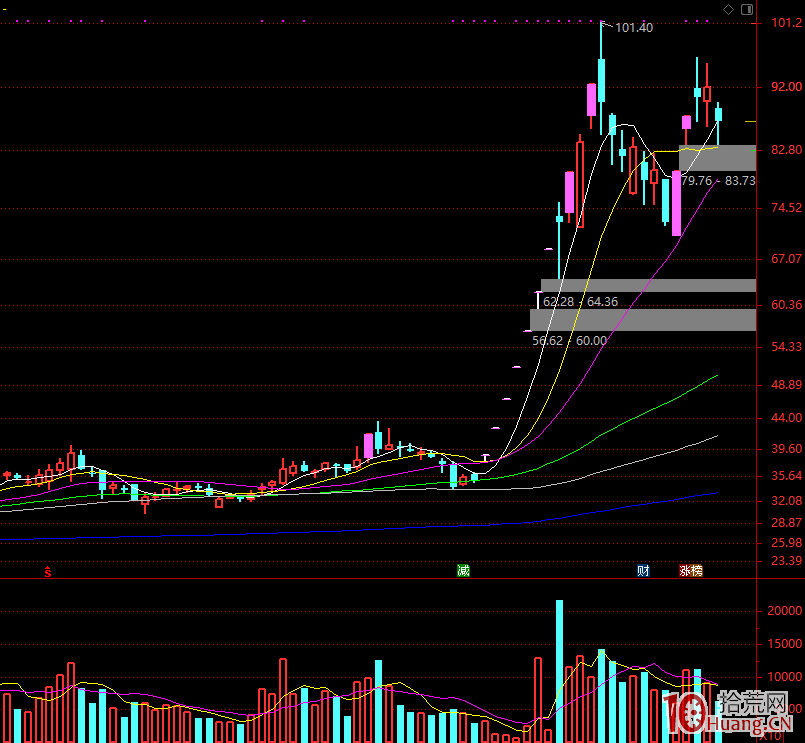
Task: Click the 60.36 price axis label
Action: [x=786, y=305]
